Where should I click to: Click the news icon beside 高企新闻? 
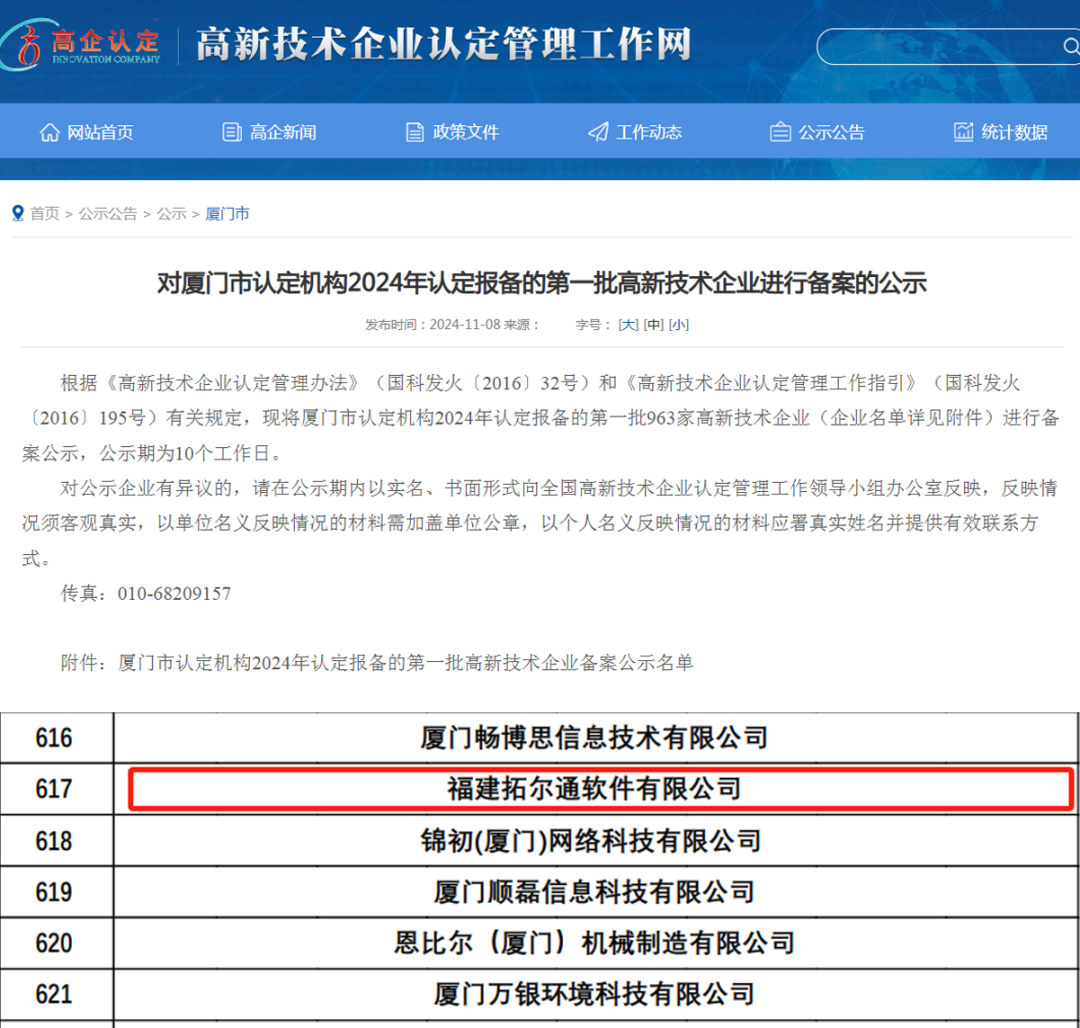232,132
